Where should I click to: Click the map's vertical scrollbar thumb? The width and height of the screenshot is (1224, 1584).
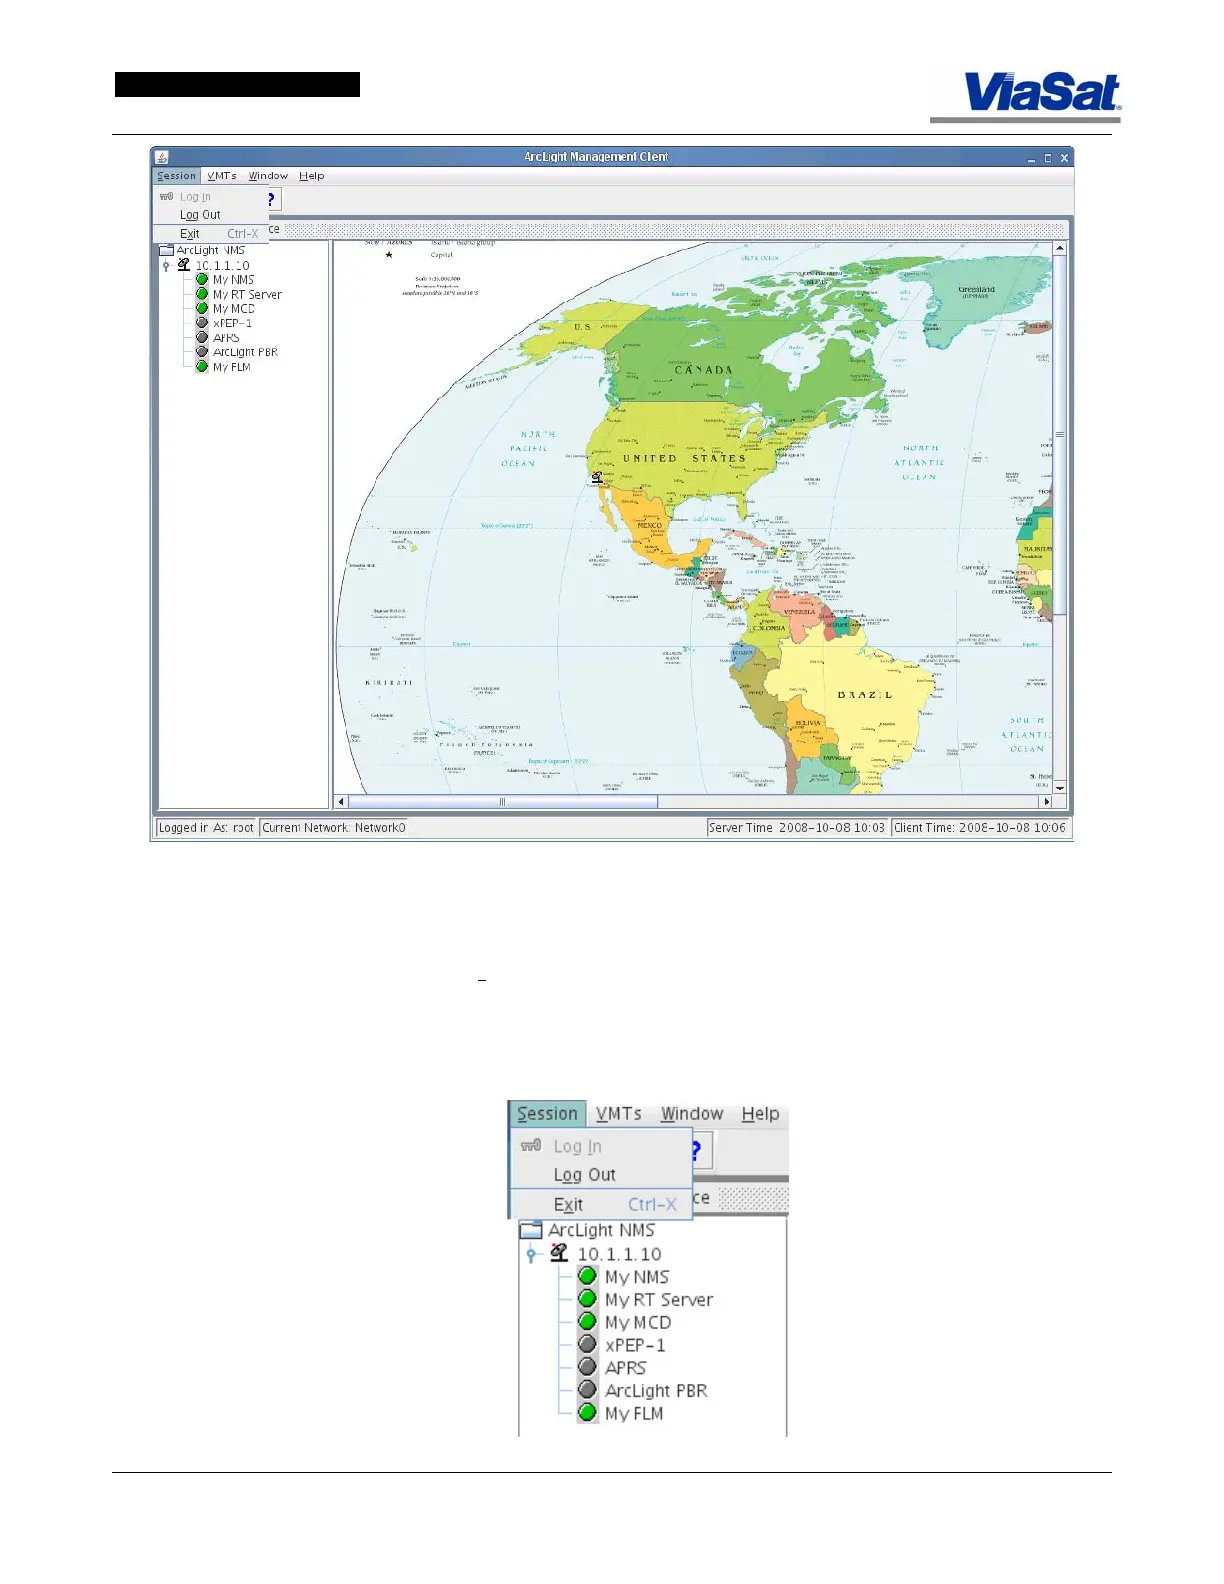pos(1060,435)
